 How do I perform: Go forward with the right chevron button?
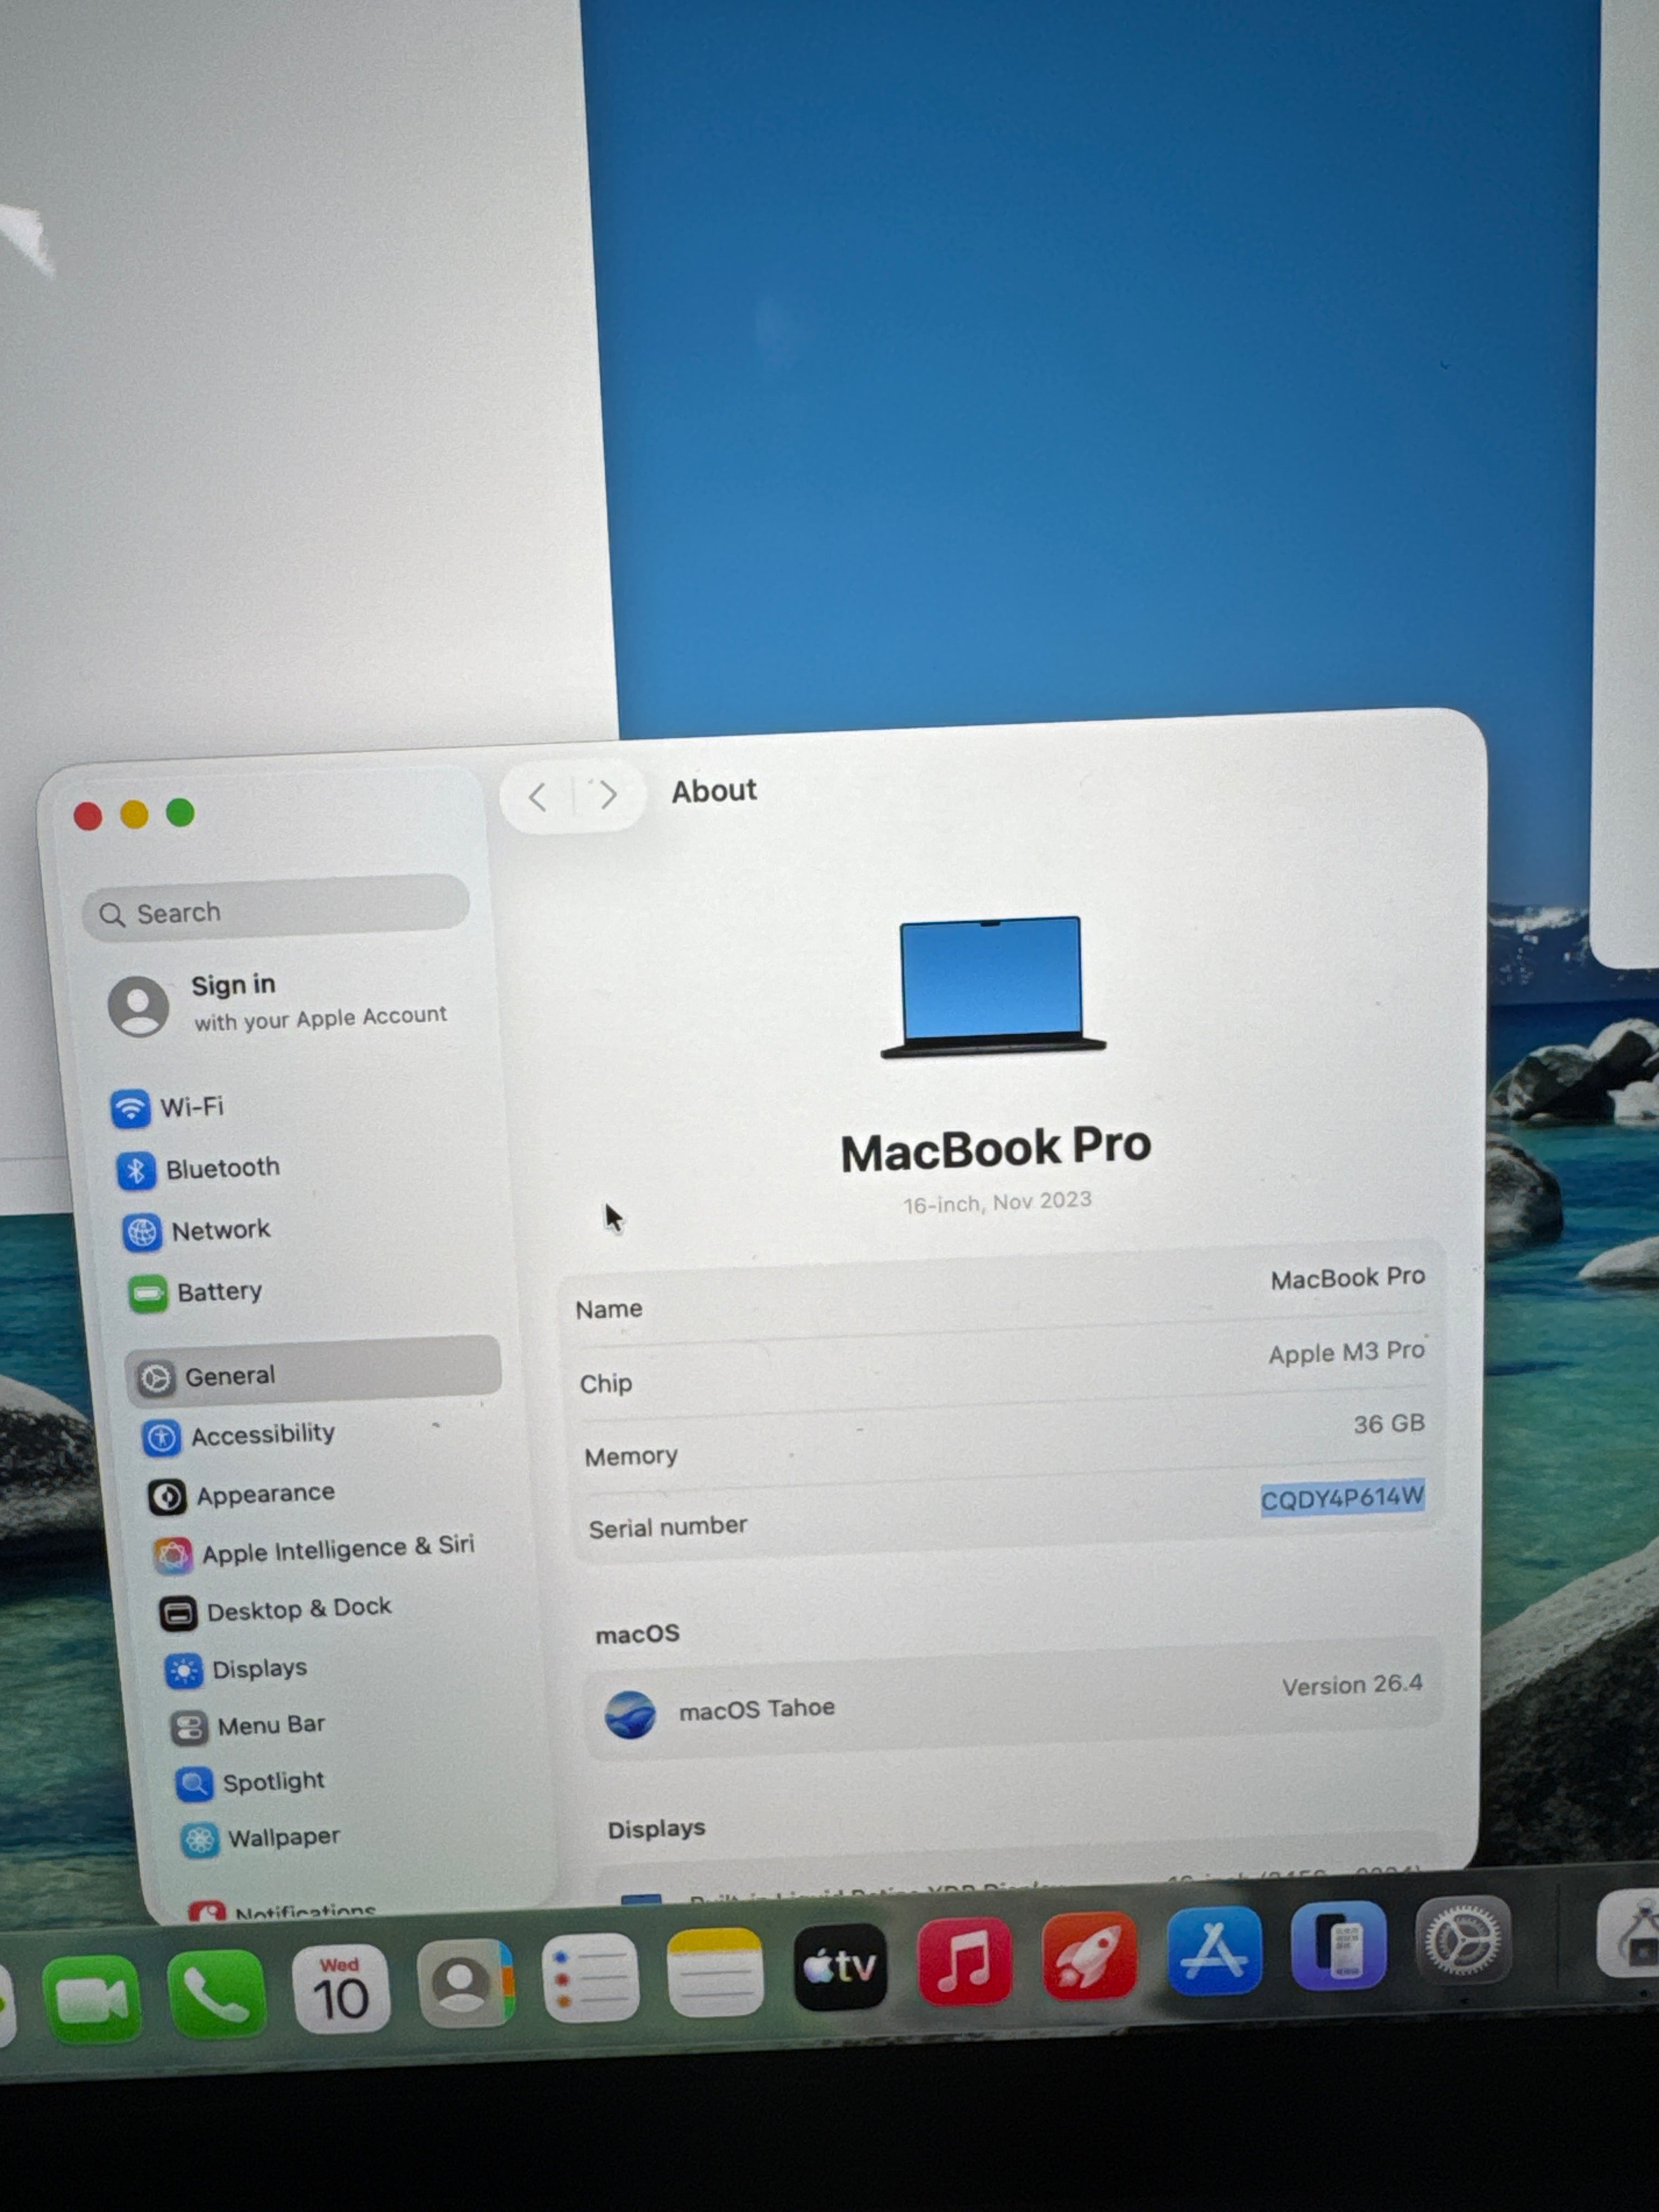pyautogui.click(x=608, y=795)
